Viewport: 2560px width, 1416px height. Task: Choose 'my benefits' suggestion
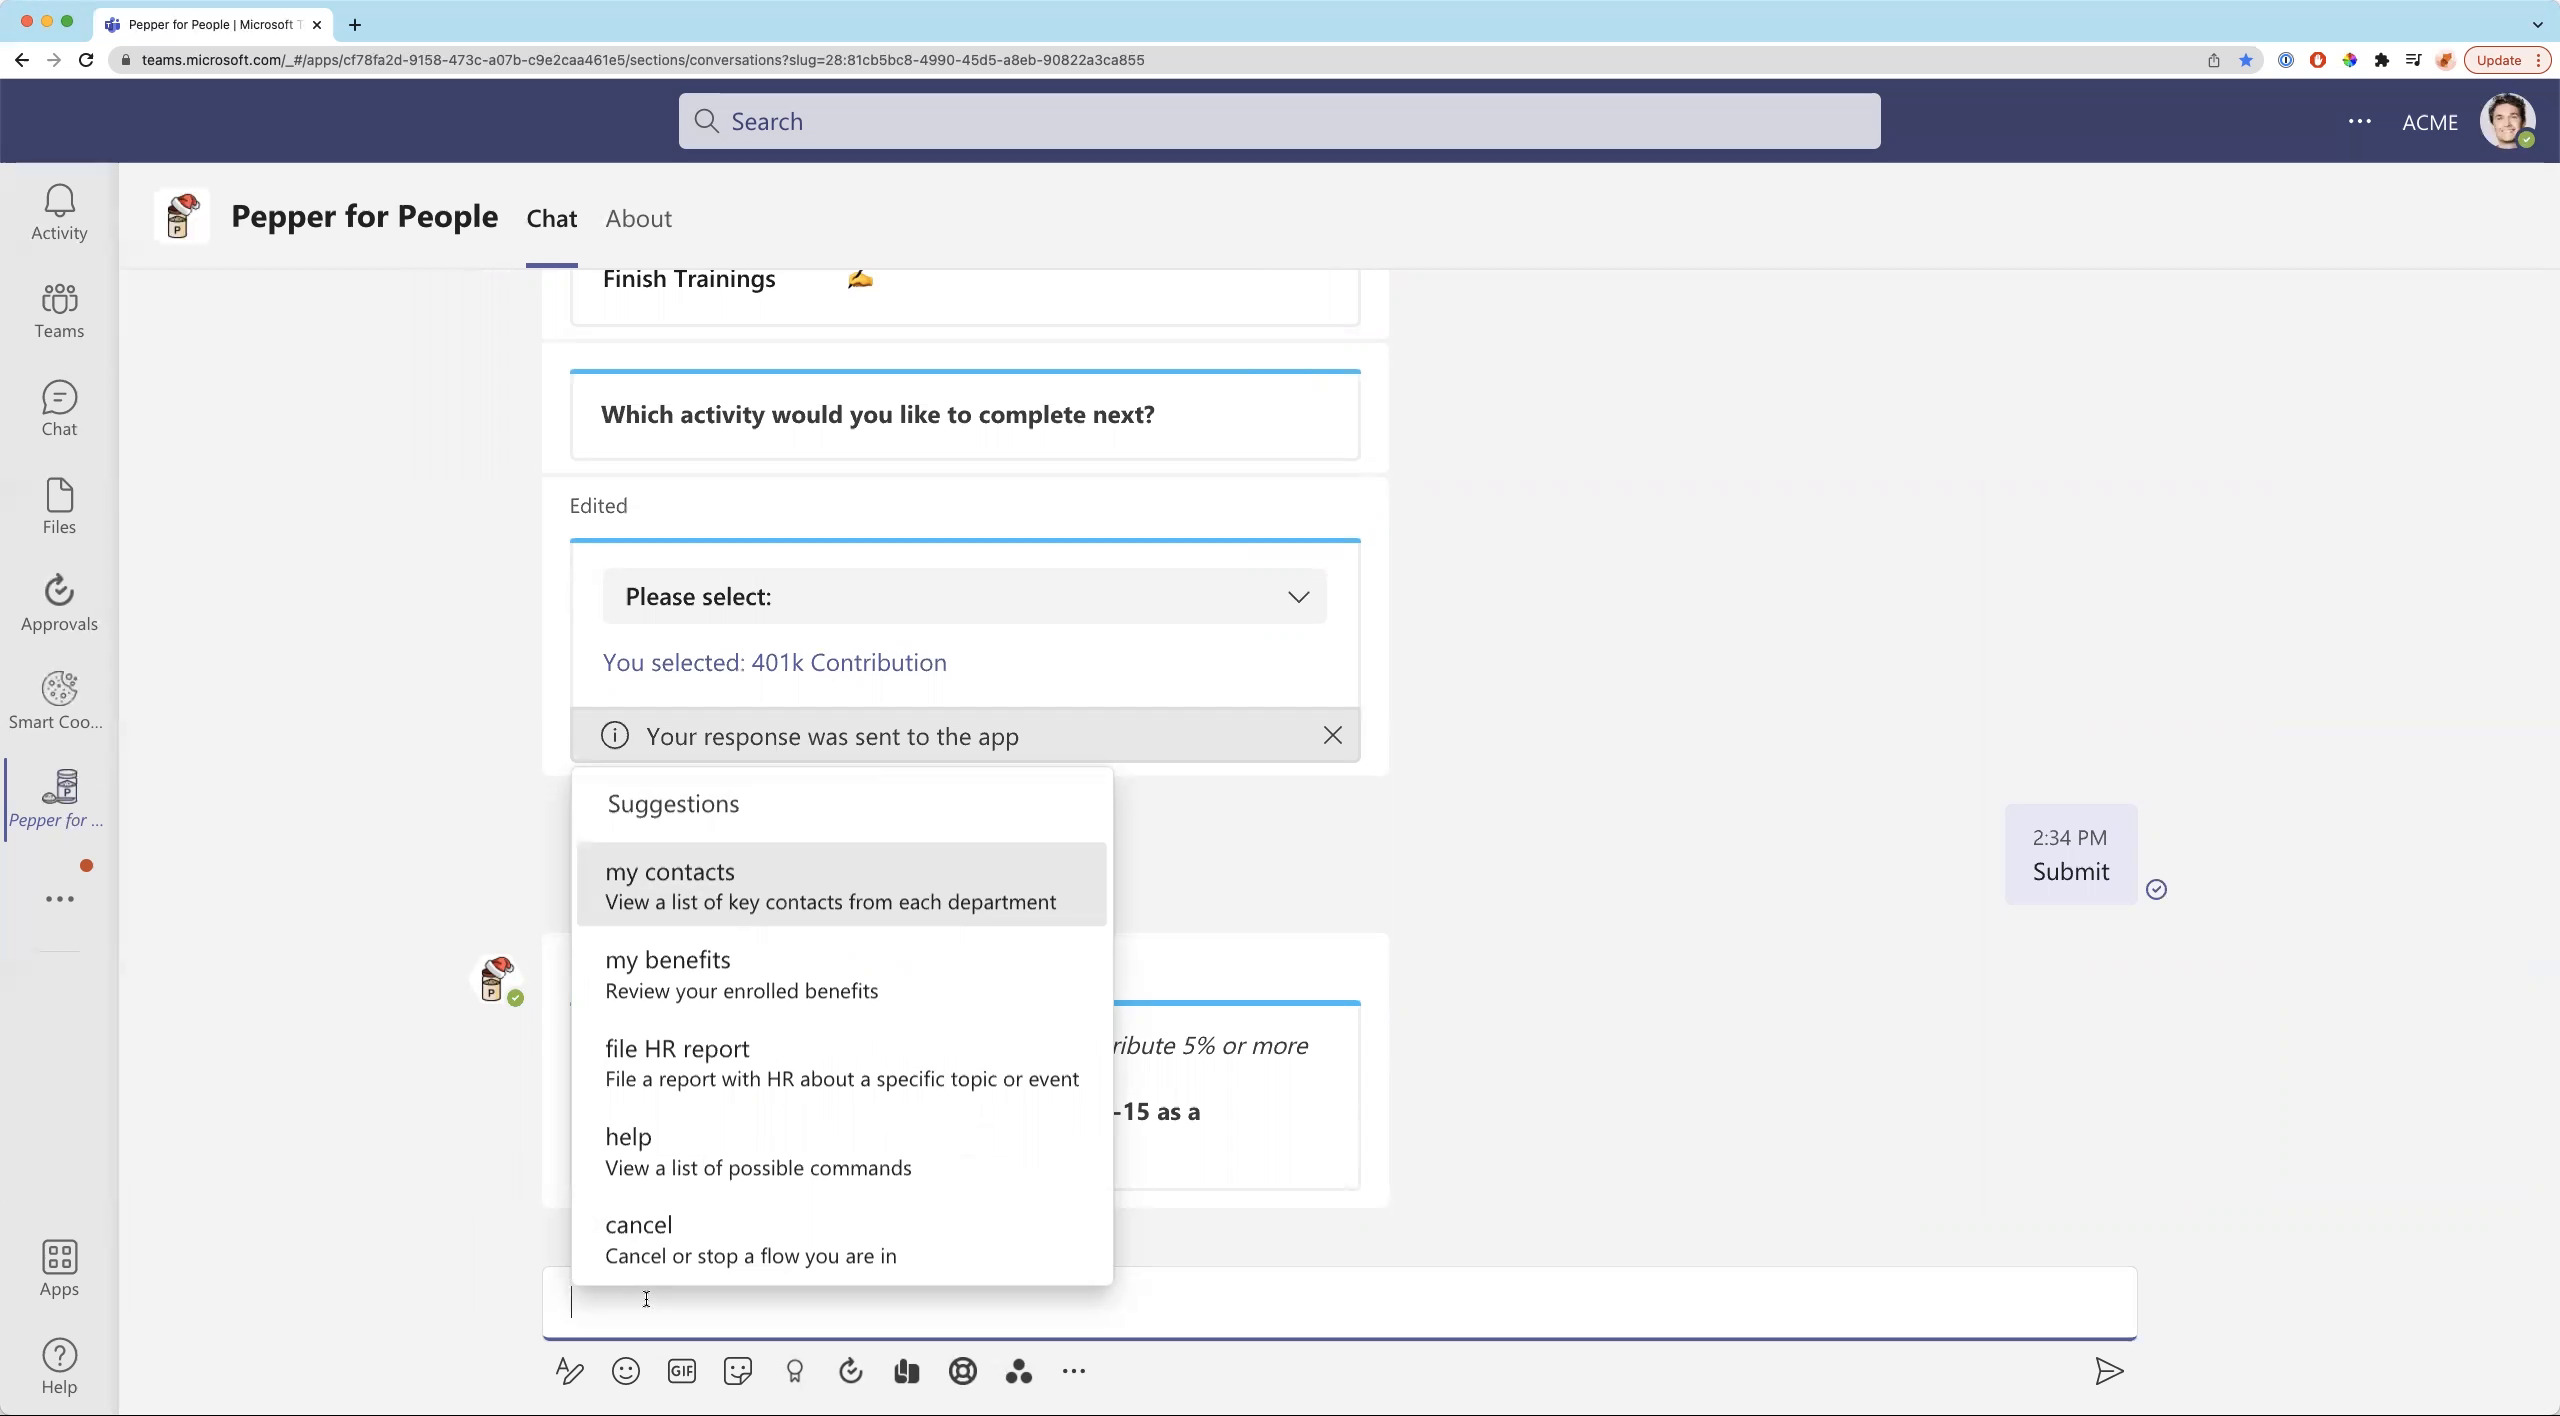point(841,973)
